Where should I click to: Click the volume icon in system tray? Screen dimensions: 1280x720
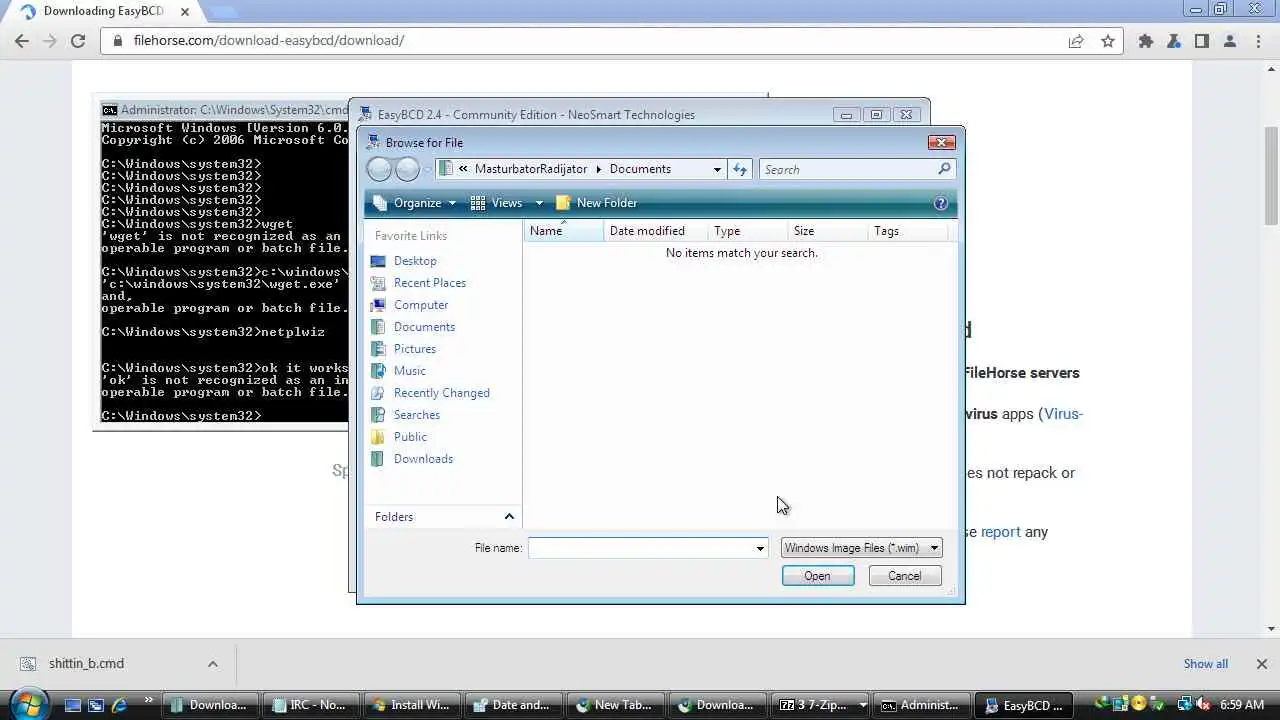1205,704
